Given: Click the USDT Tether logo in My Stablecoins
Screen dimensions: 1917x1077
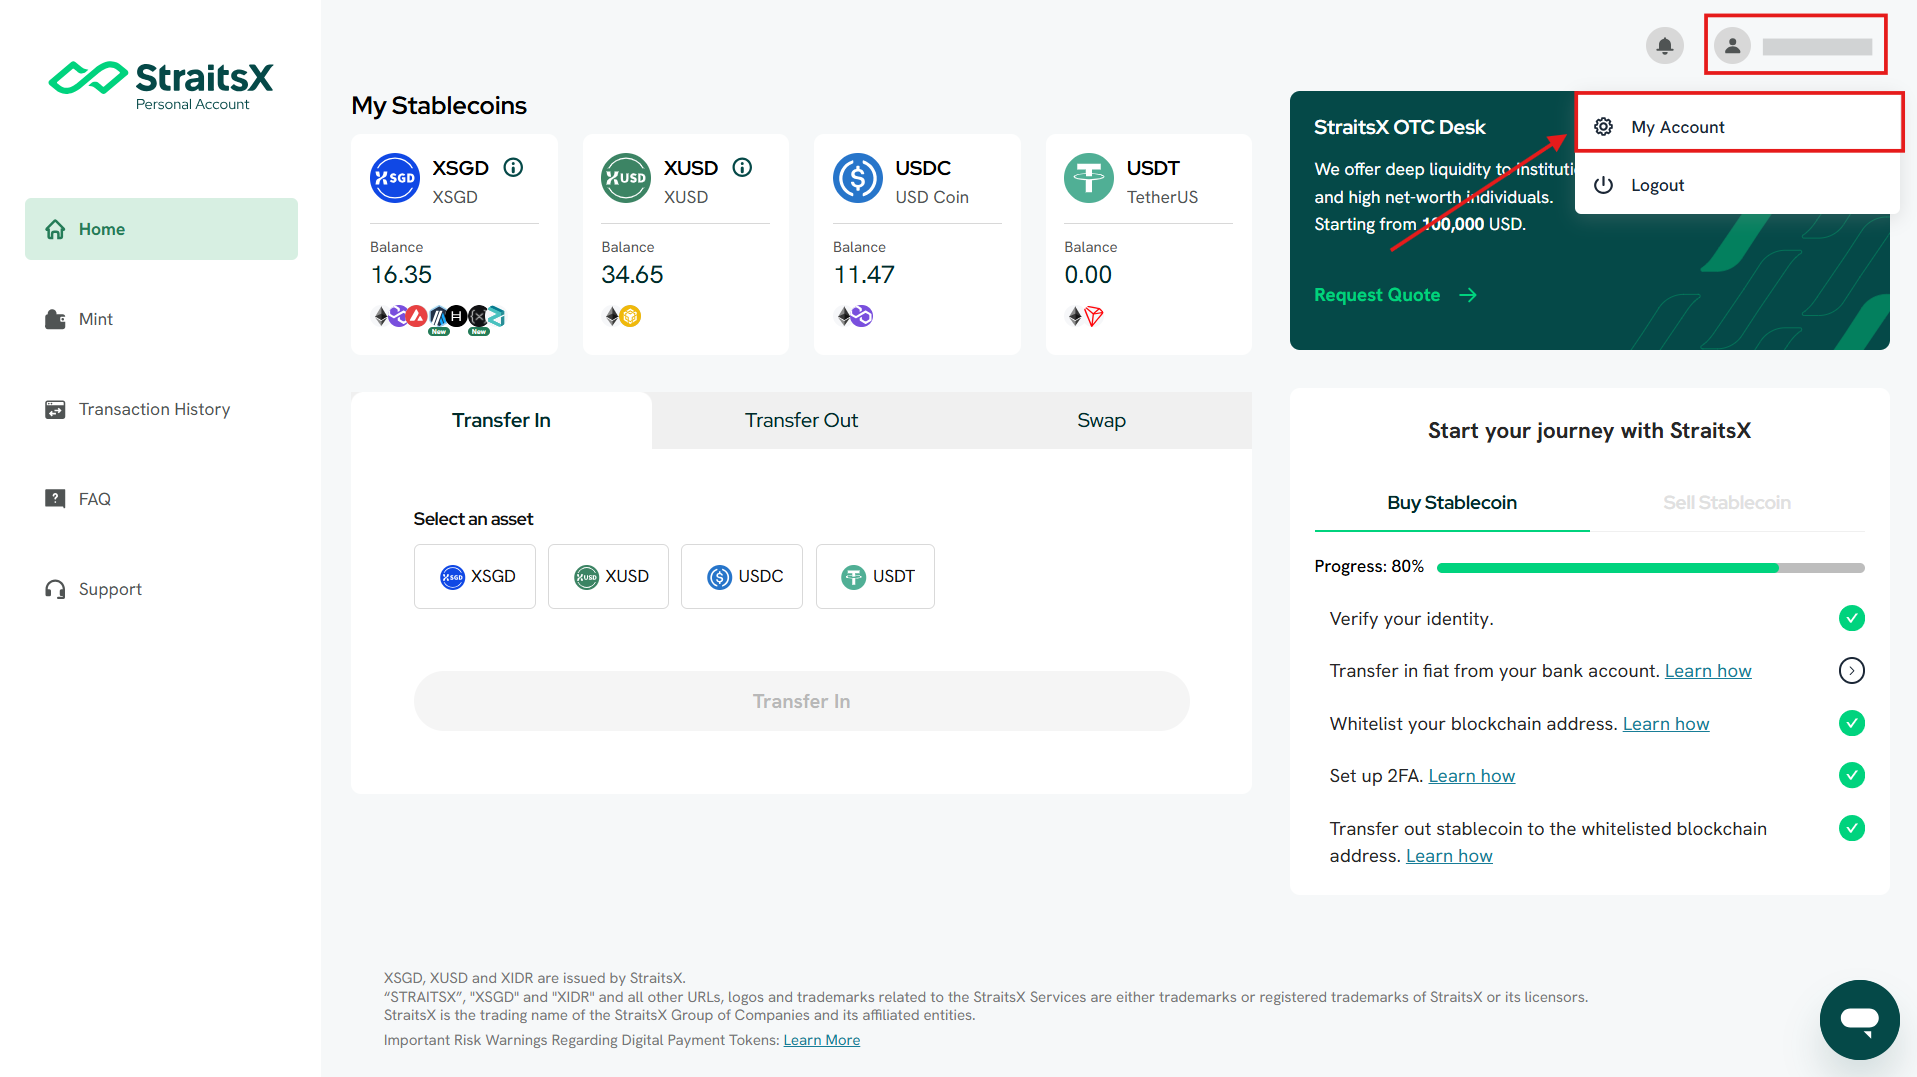Looking at the screenshot, I should (1089, 178).
